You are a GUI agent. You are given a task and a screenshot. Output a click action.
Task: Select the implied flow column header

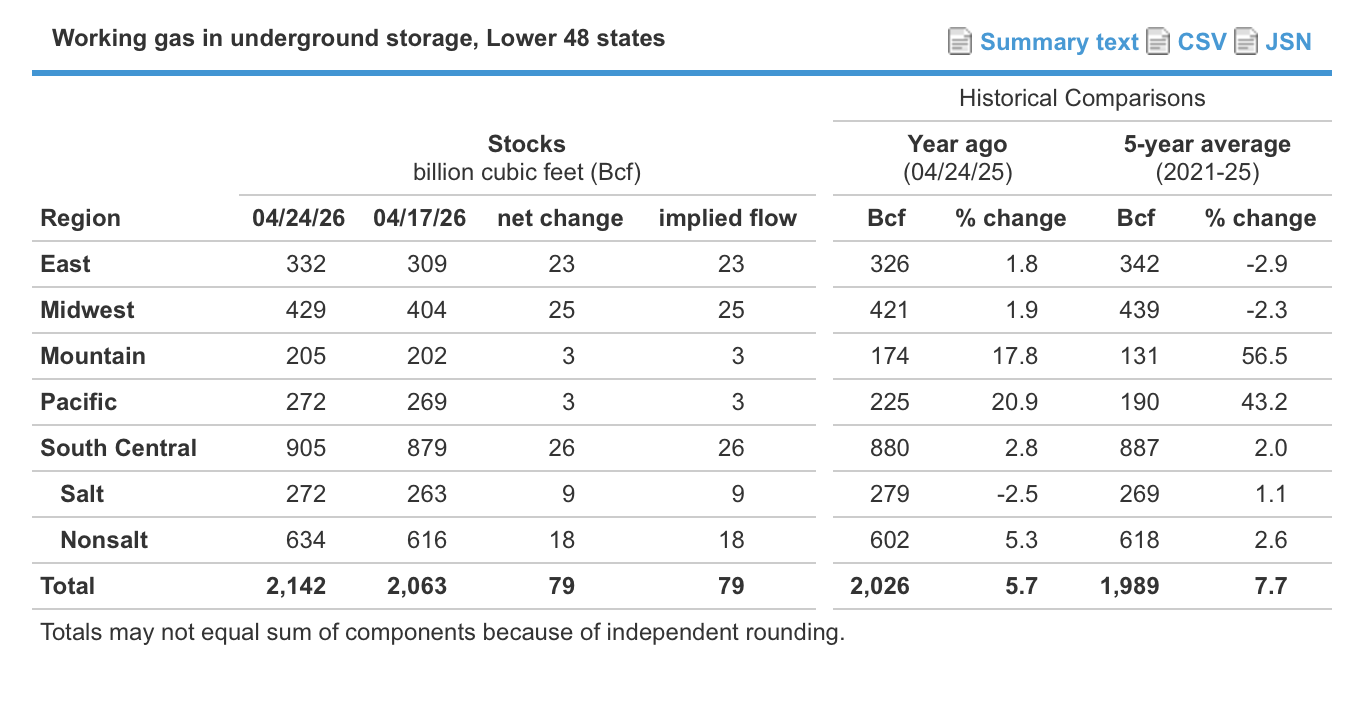tap(728, 218)
